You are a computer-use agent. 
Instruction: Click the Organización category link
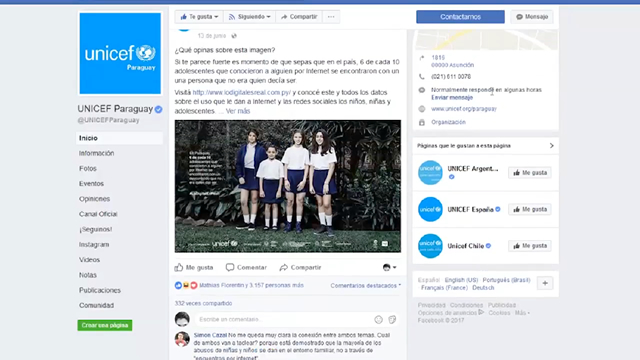(x=448, y=122)
